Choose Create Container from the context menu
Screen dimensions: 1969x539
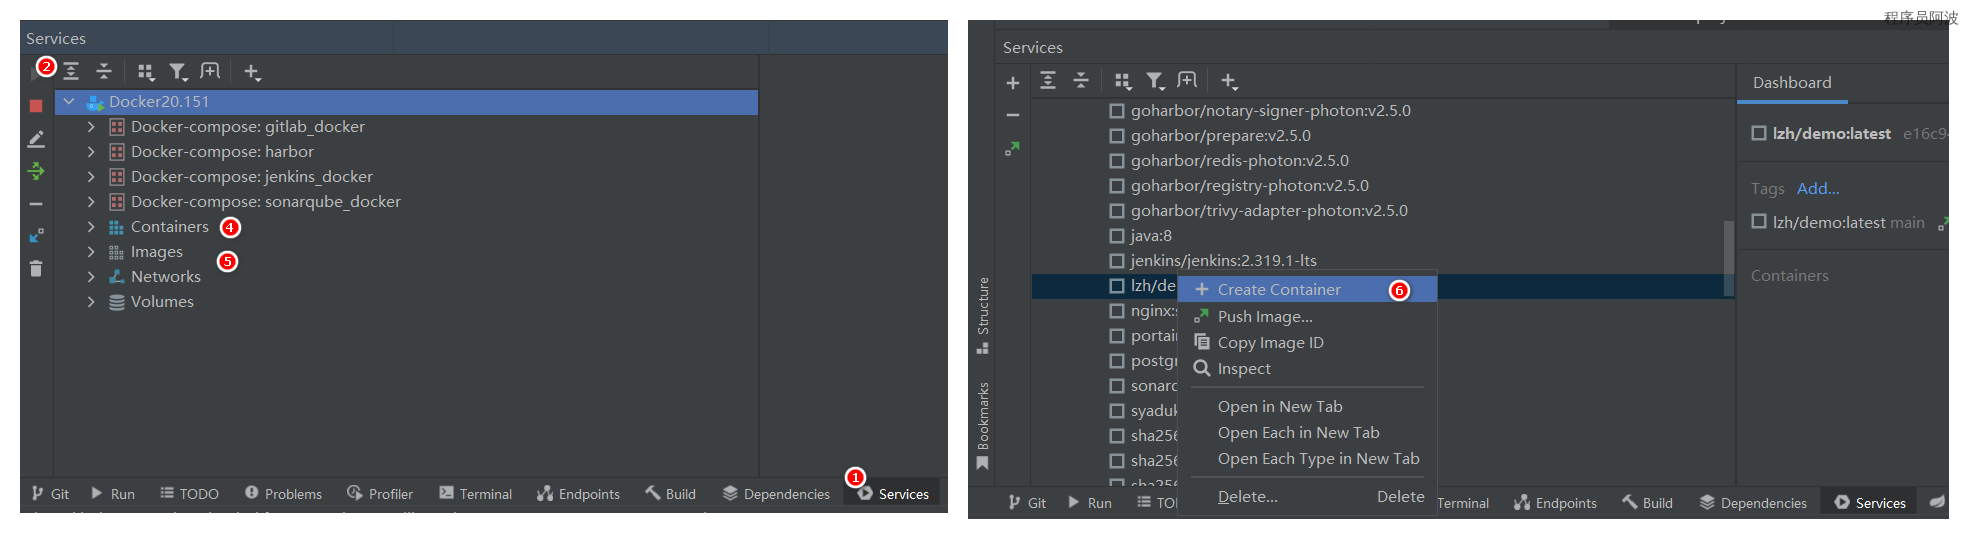[x=1278, y=290]
